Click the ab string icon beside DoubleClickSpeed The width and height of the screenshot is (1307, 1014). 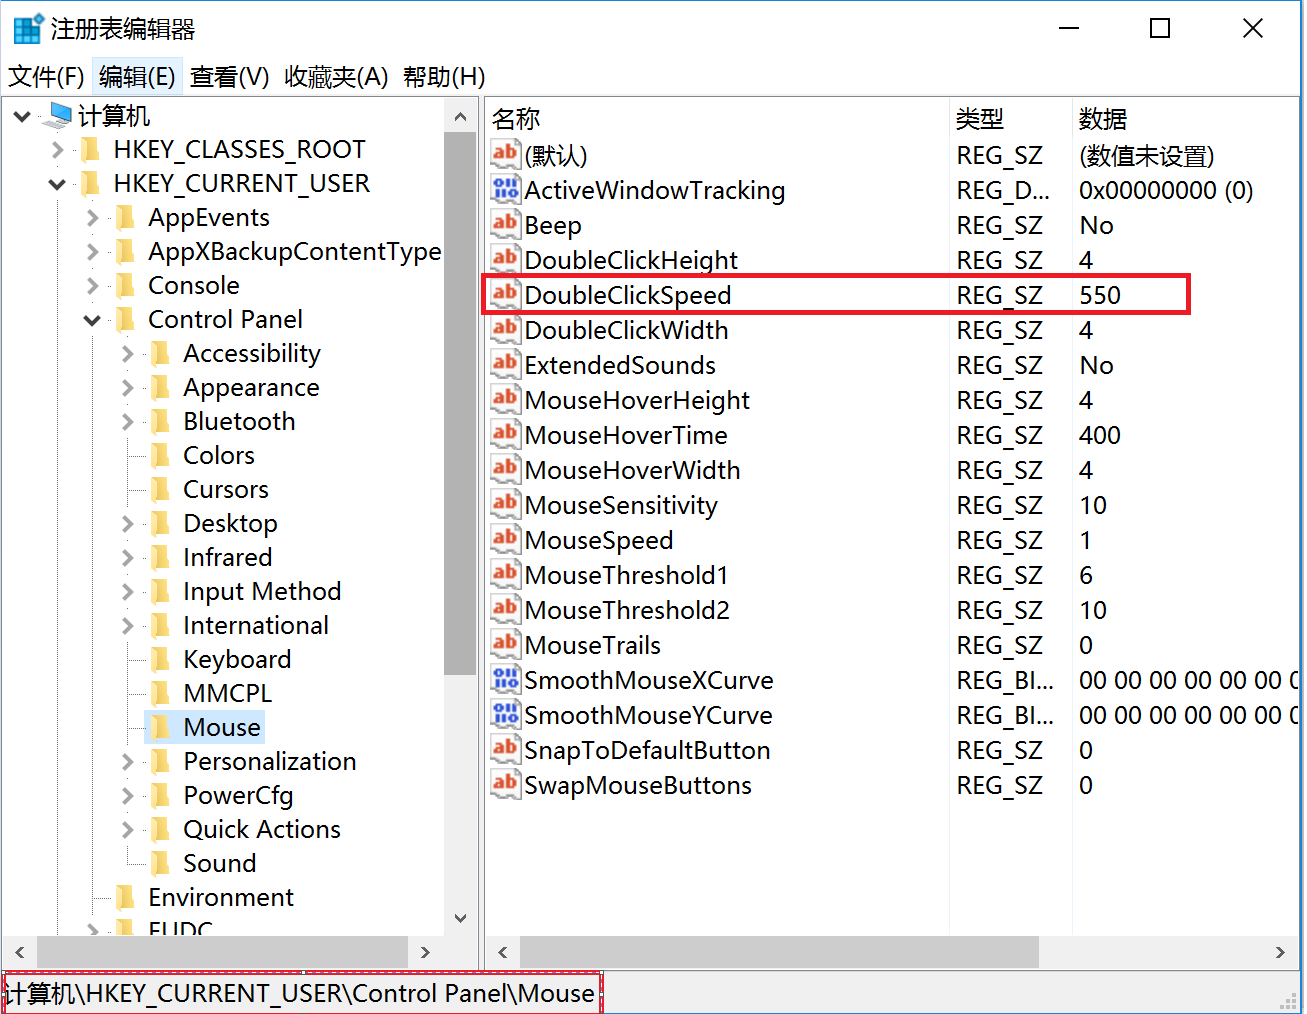coord(506,294)
